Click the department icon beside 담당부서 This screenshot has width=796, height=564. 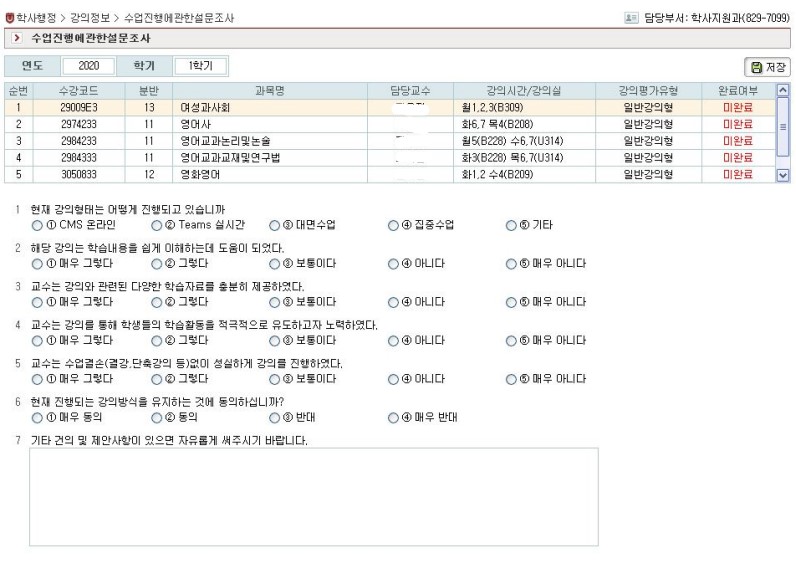pyautogui.click(x=630, y=18)
